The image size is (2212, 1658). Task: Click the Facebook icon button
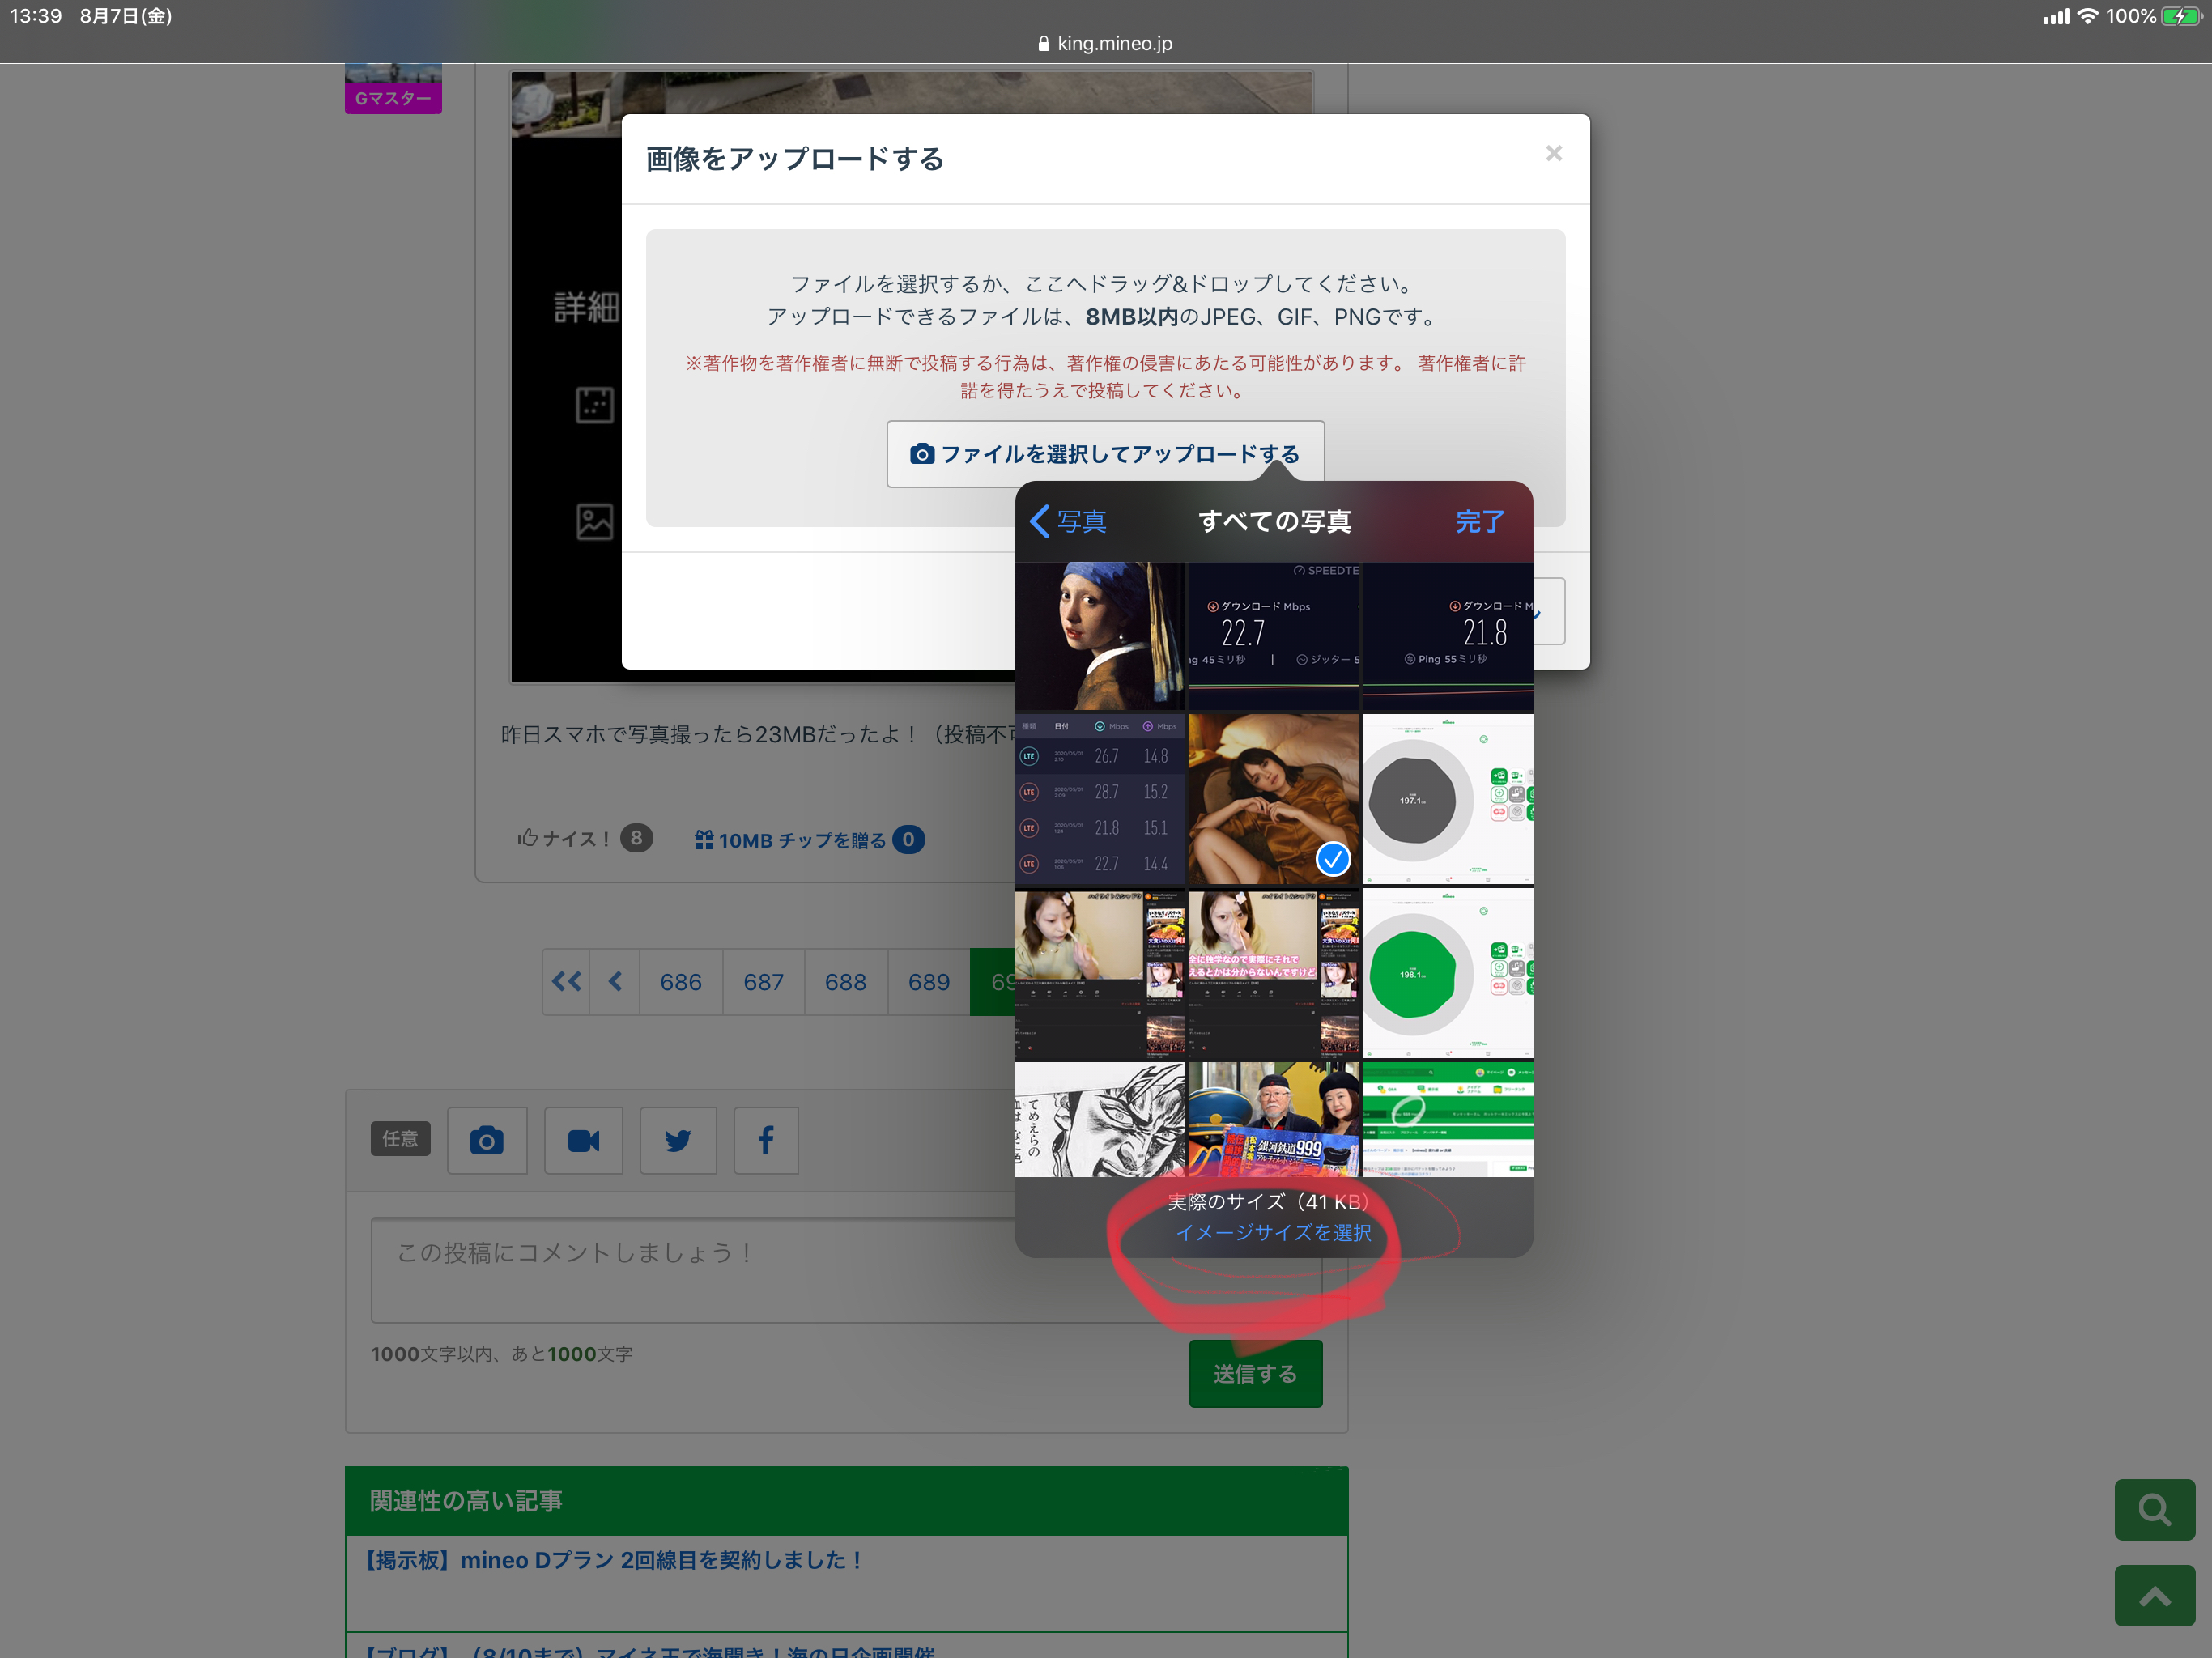(765, 1140)
